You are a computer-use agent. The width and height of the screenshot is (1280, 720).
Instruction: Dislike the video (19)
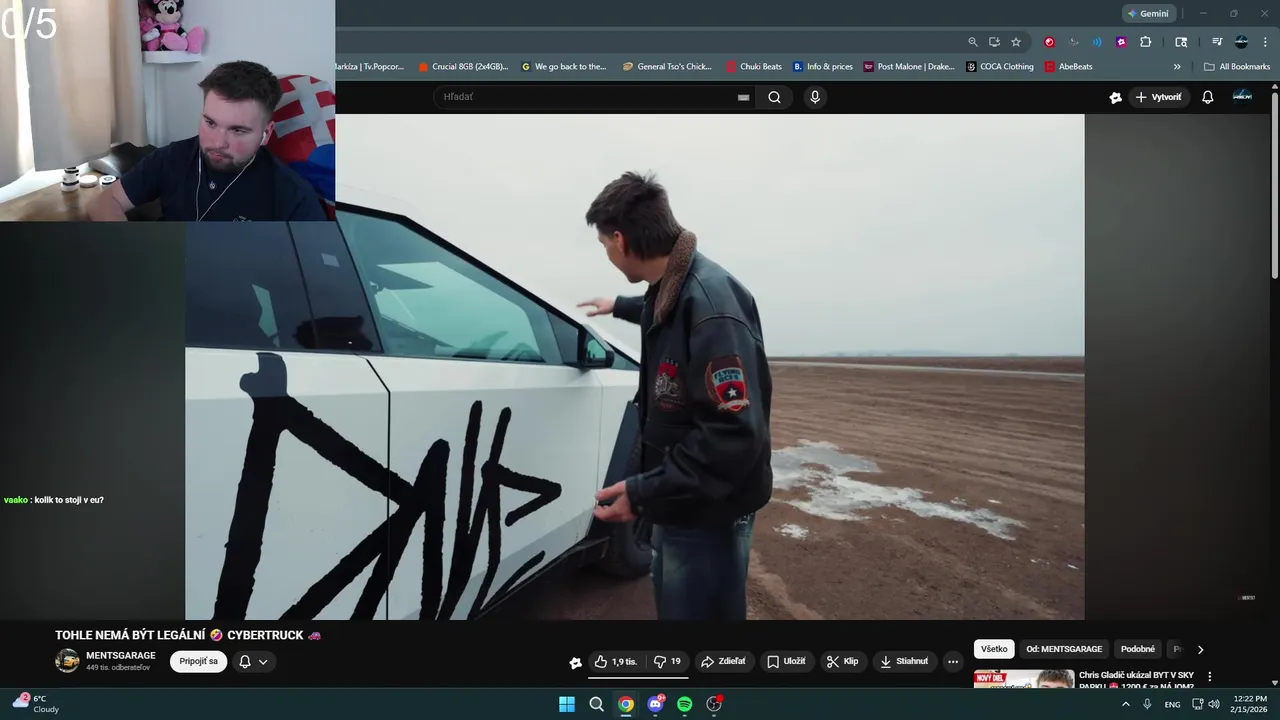(x=668, y=661)
